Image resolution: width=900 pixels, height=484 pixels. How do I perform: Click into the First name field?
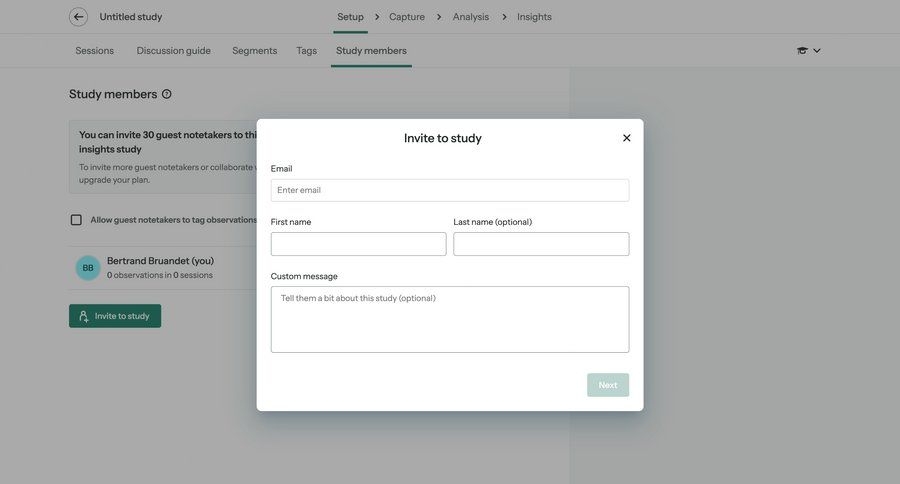click(x=358, y=244)
